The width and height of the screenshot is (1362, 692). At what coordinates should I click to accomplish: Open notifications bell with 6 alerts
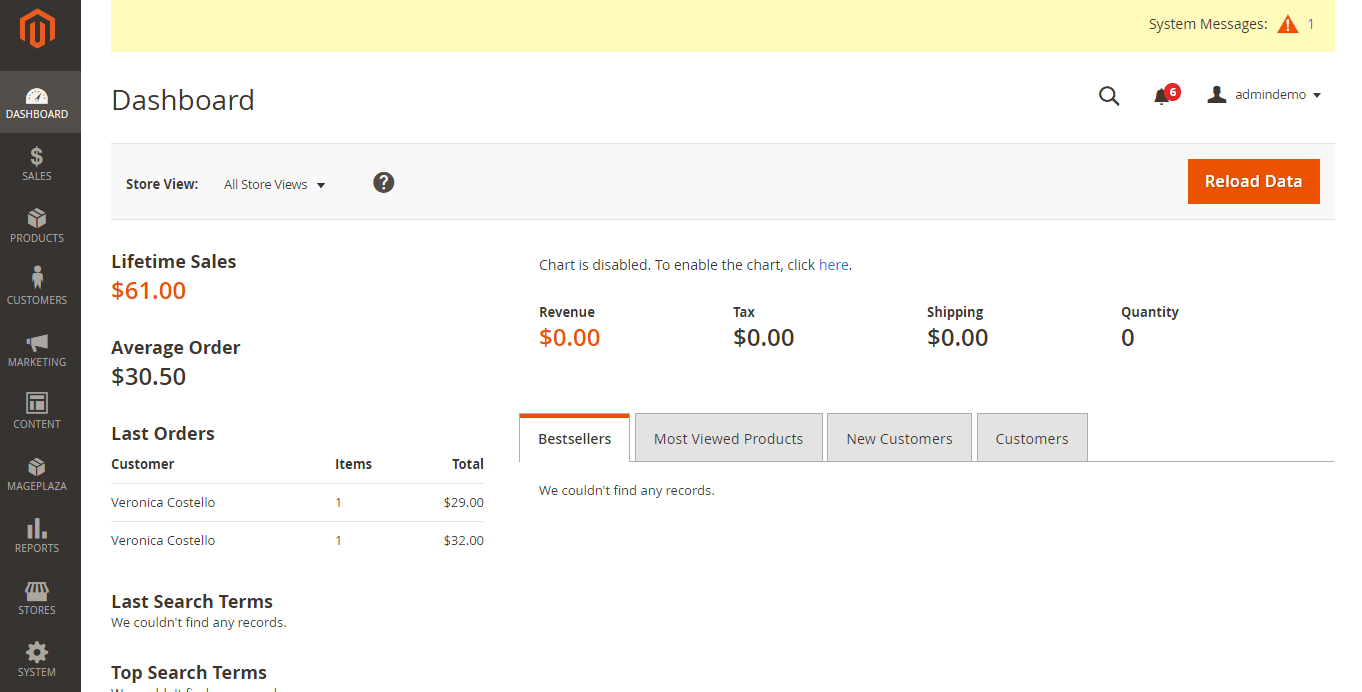tap(1162, 96)
